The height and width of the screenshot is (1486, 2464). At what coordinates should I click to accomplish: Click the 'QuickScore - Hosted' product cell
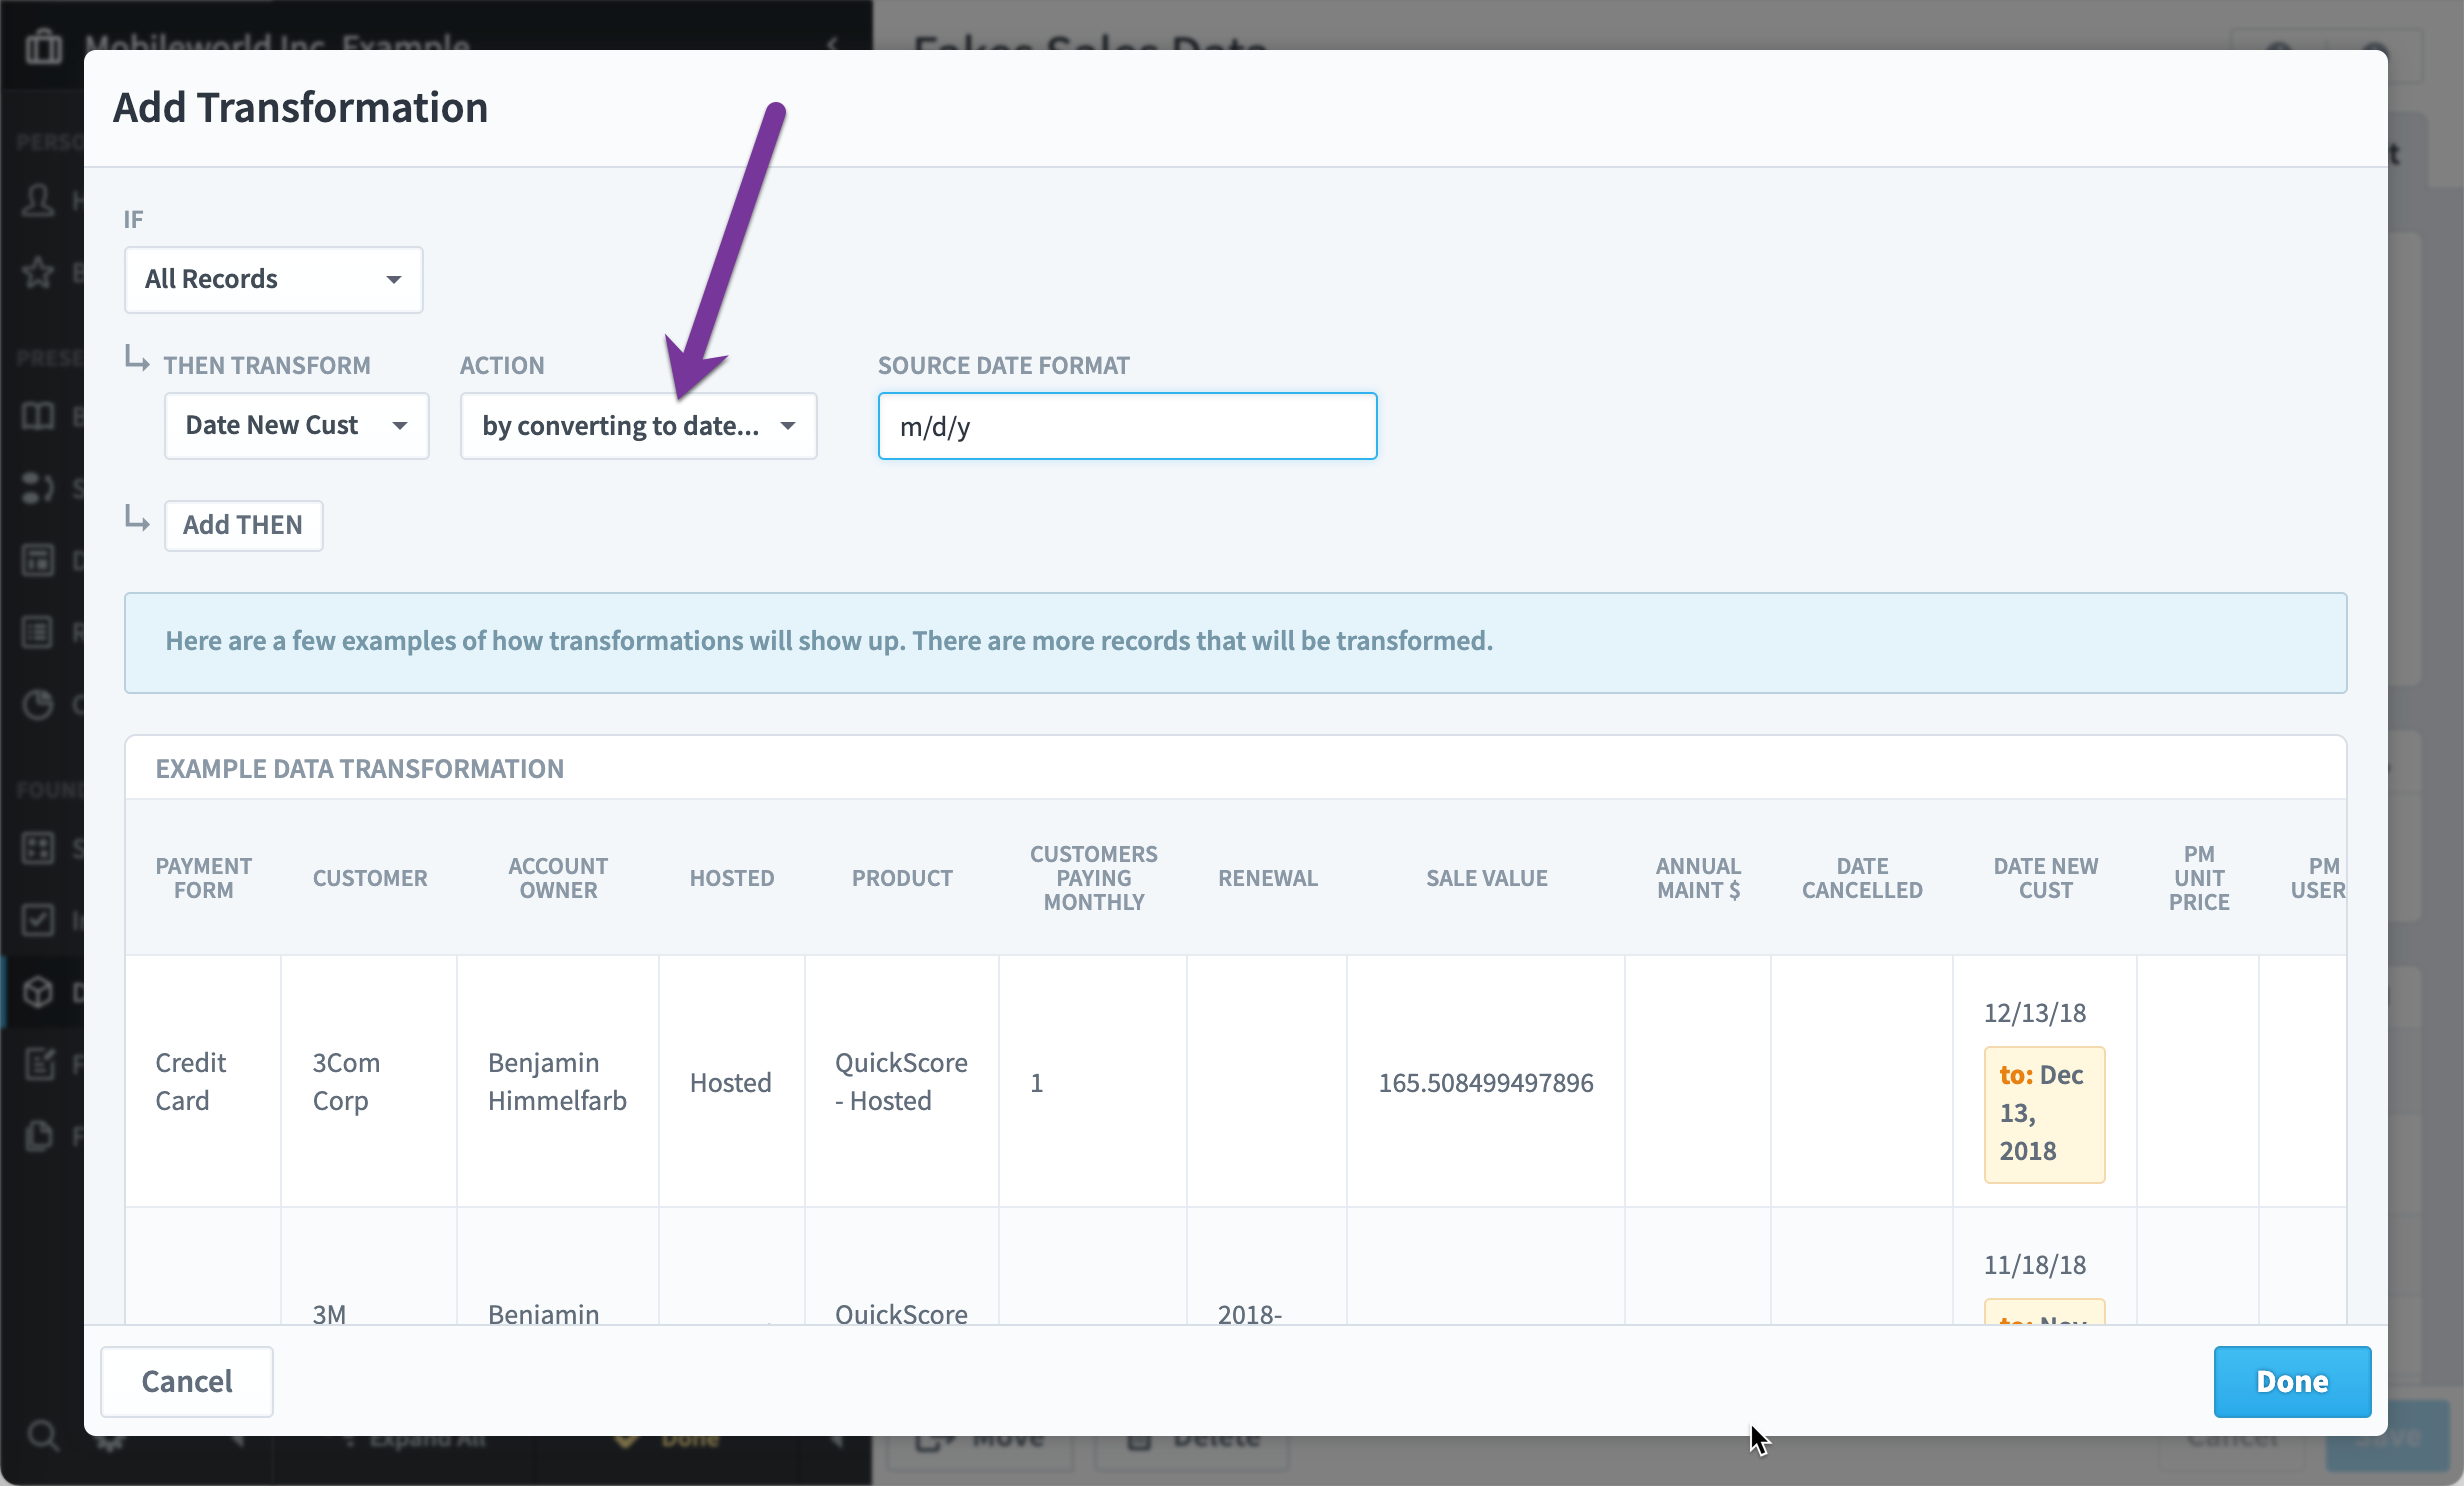click(901, 1081)
